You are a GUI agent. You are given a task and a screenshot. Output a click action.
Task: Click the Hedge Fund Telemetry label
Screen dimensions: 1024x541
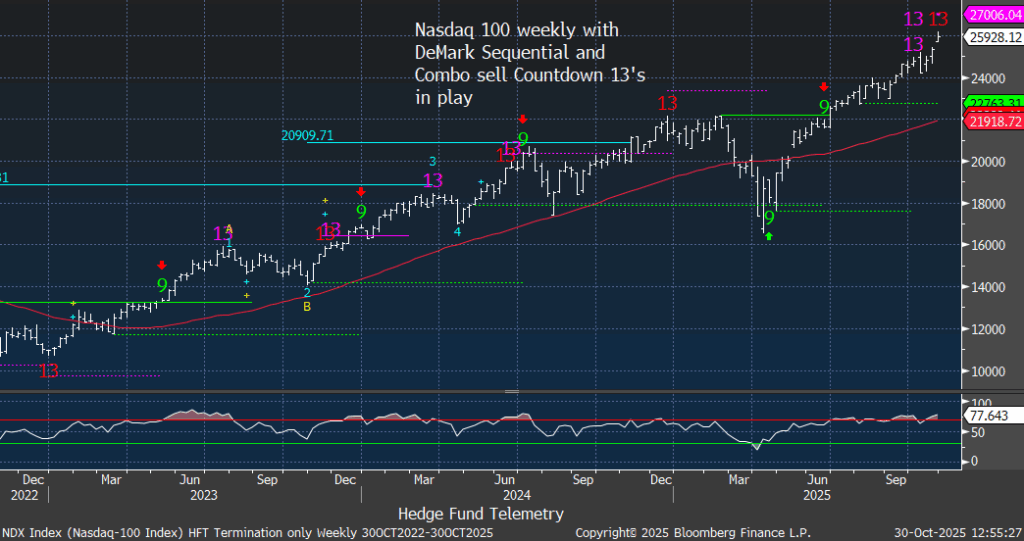(x=480, y=513)
